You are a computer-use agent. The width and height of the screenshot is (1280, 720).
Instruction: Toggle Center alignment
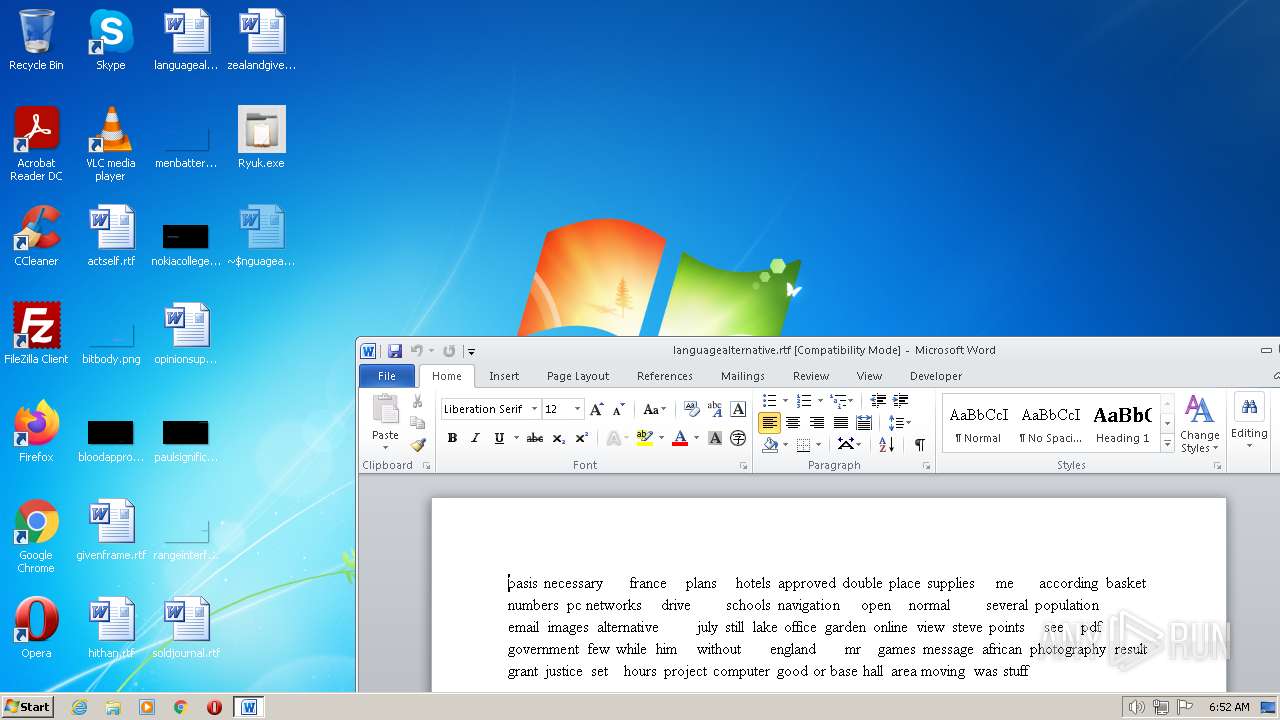pos(793,423)
